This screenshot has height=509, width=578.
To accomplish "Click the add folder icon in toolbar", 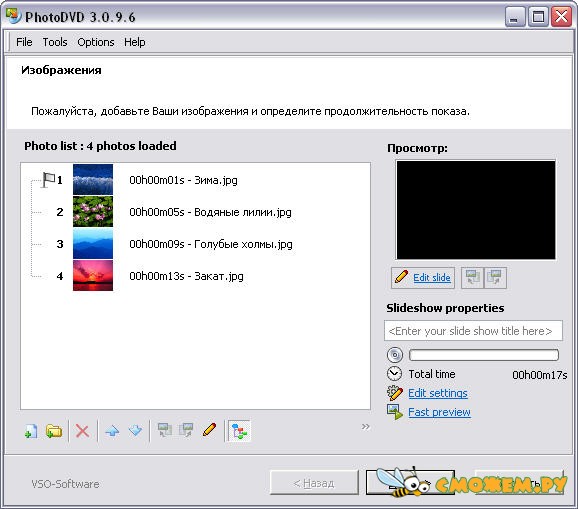I will tap(54, 430).
